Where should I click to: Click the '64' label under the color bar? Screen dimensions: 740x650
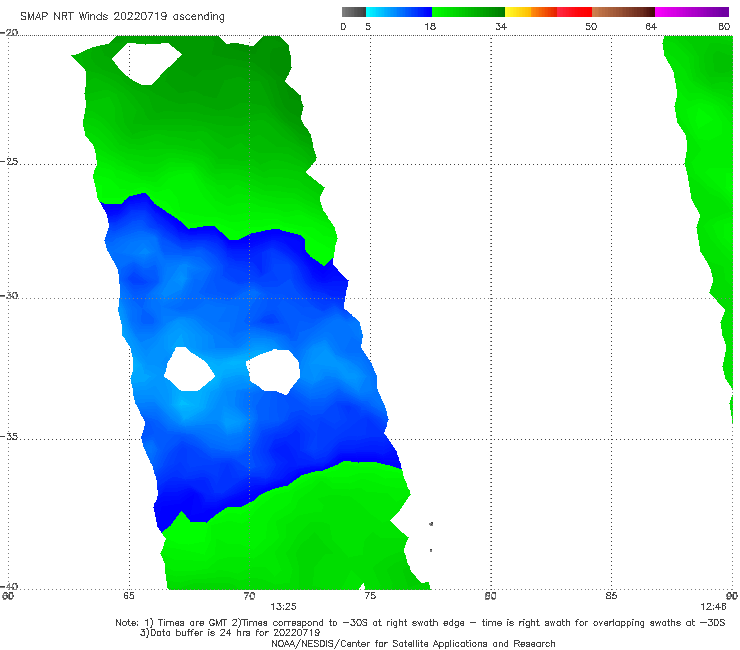point(651,27)
